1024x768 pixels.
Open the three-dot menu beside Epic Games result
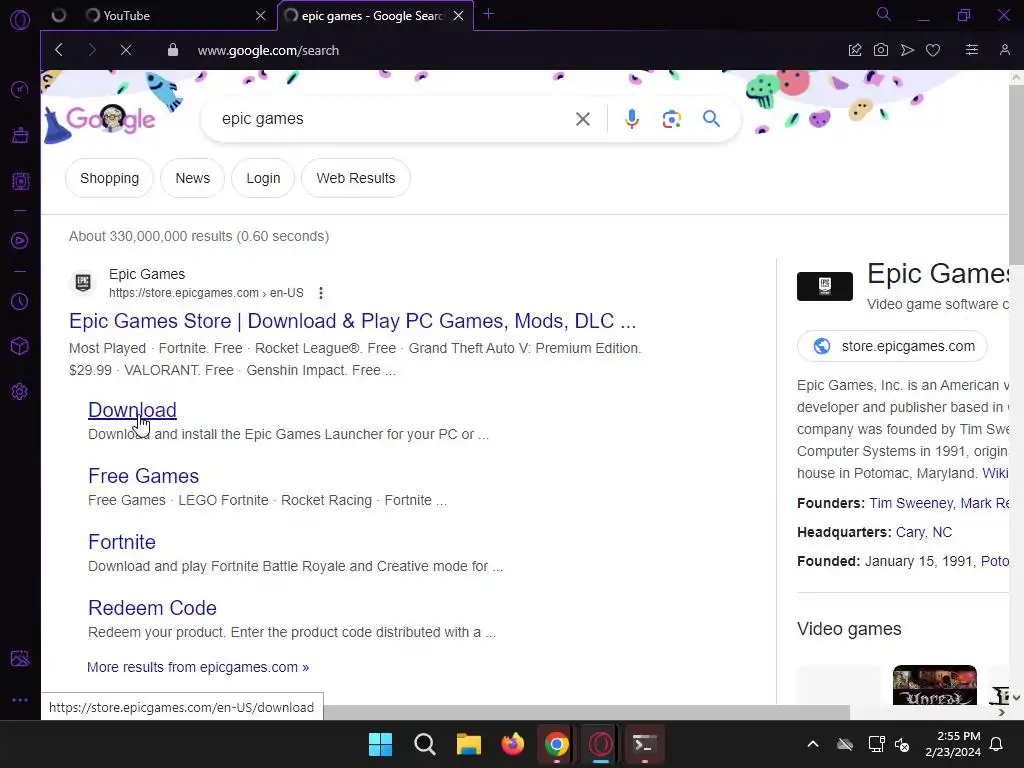pos(321,293)
